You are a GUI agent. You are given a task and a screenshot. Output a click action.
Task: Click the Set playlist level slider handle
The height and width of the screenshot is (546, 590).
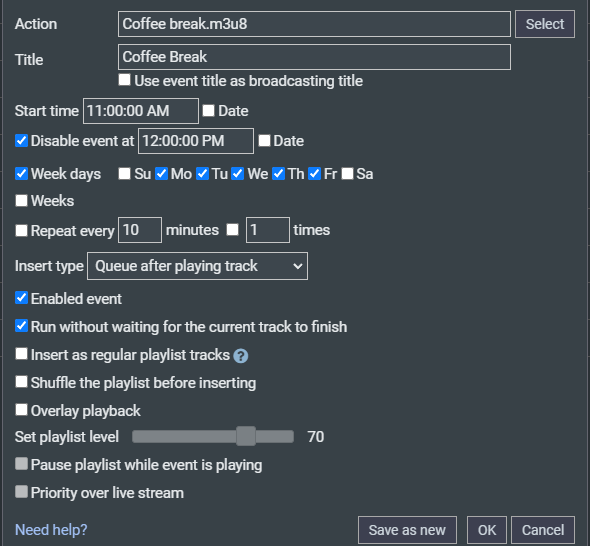(x=246, y=436)
